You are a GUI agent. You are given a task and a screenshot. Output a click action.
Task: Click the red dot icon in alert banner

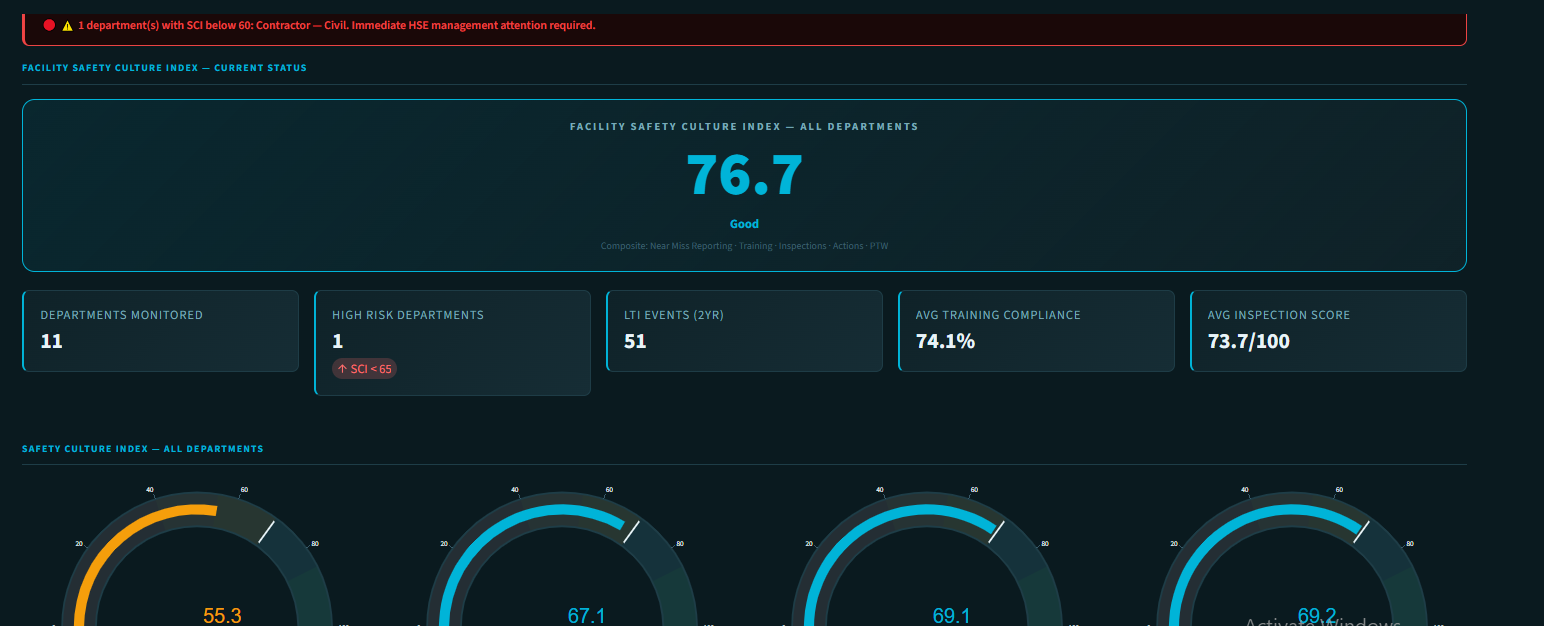tap(49, 25)
